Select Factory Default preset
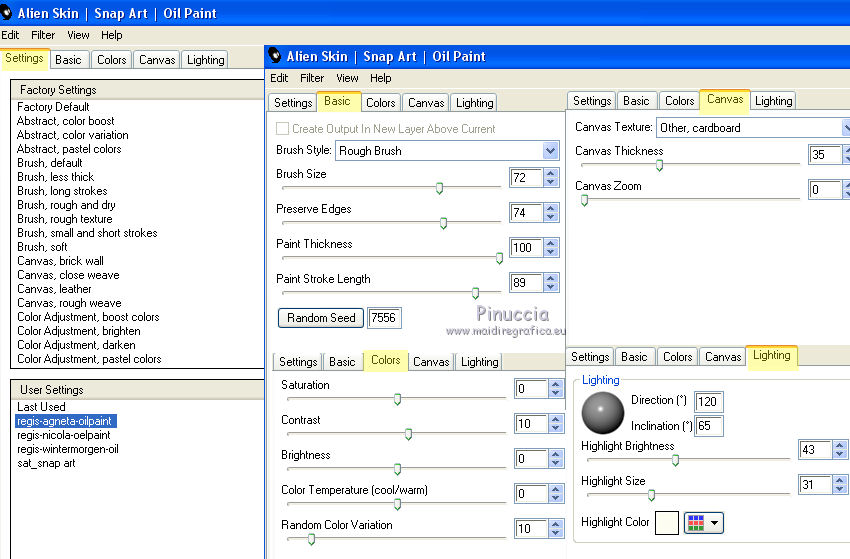This screenshot has height=559, width=850. pos(53,107)
